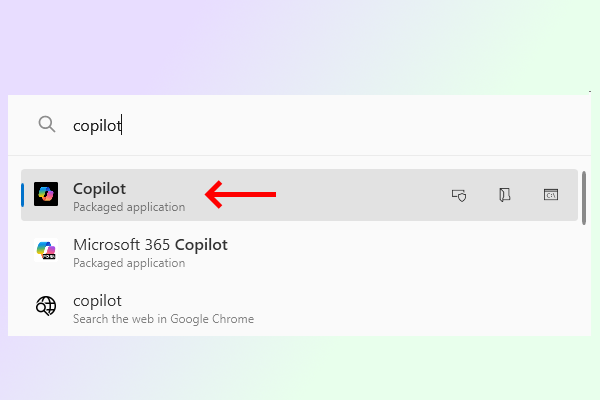This screenshot has height=400, width=600.
Task: Choose the "copilot" web search result
Action: [x=97, y=300]
